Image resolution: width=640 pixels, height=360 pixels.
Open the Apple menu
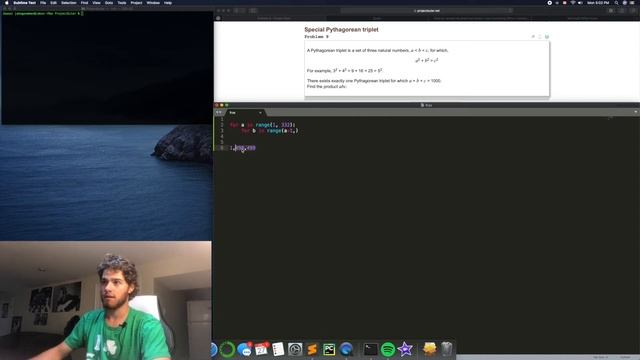[x=7, y=2]
